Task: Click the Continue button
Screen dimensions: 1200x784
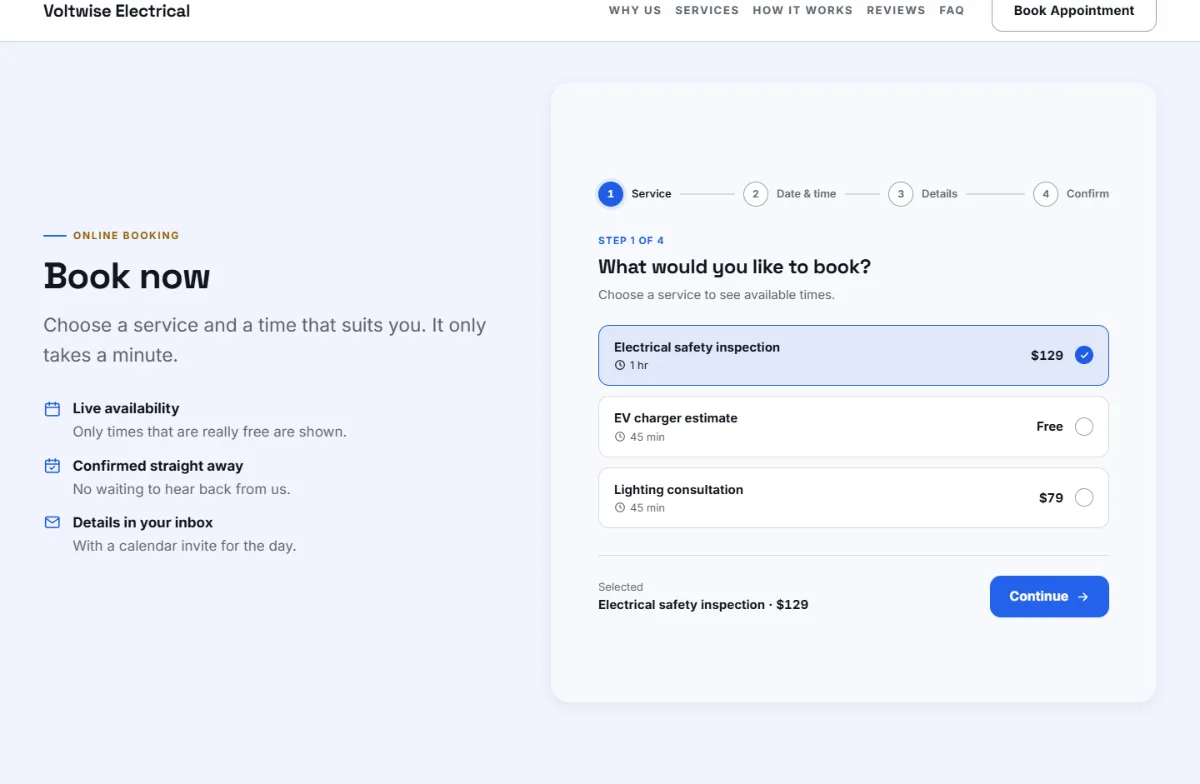Action: pos(1049,597)
